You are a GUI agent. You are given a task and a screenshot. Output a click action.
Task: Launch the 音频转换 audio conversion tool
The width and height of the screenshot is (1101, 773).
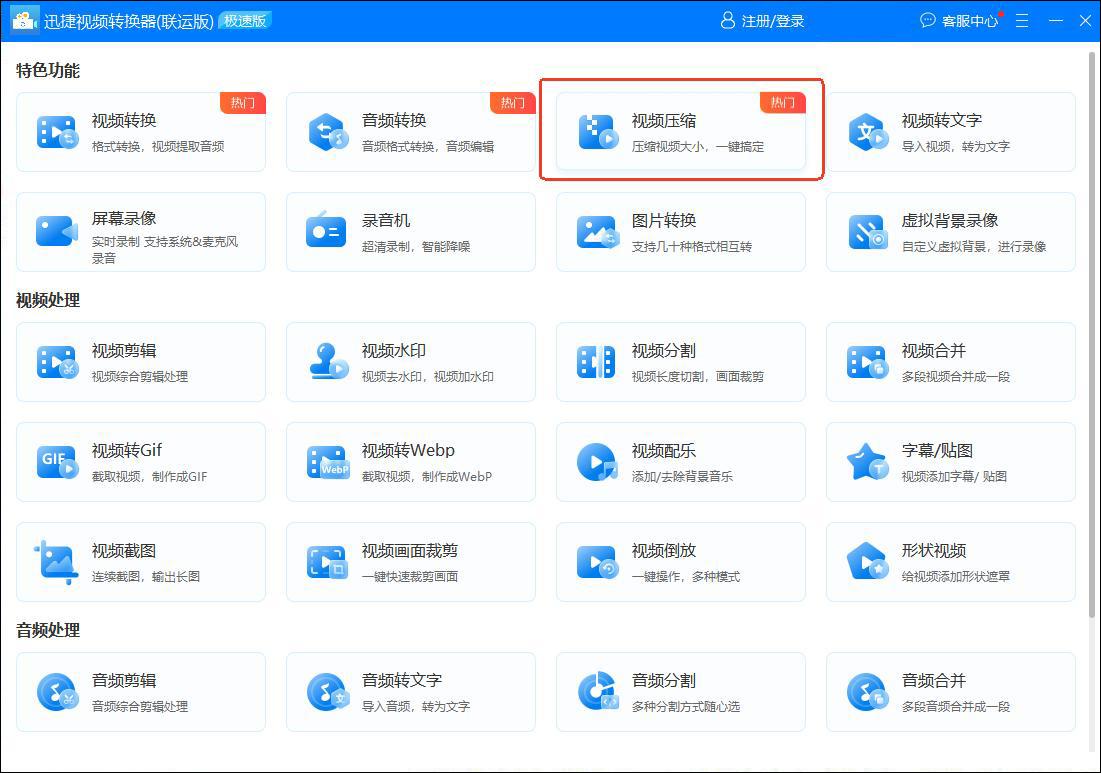tap(411, 132)
